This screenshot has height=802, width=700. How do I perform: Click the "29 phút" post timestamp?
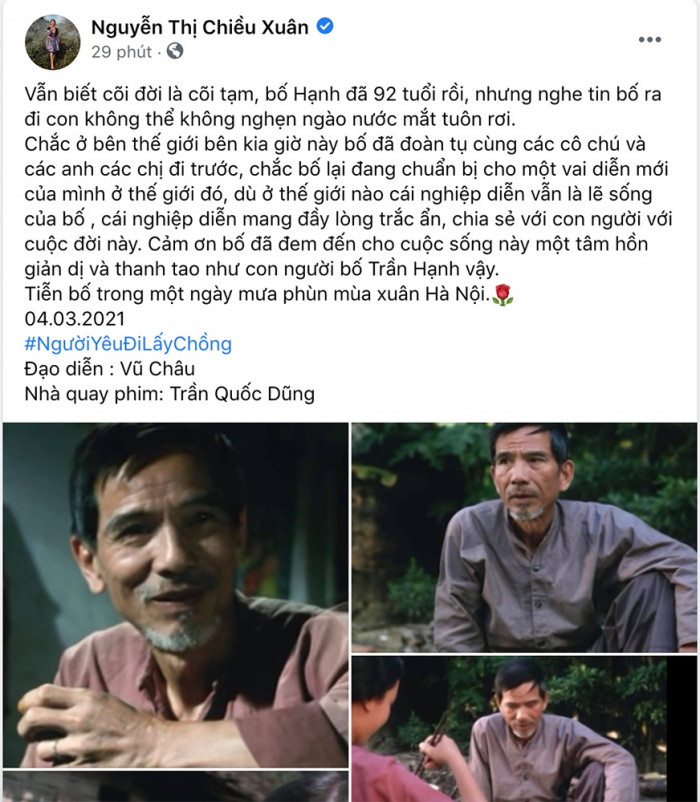122,52
